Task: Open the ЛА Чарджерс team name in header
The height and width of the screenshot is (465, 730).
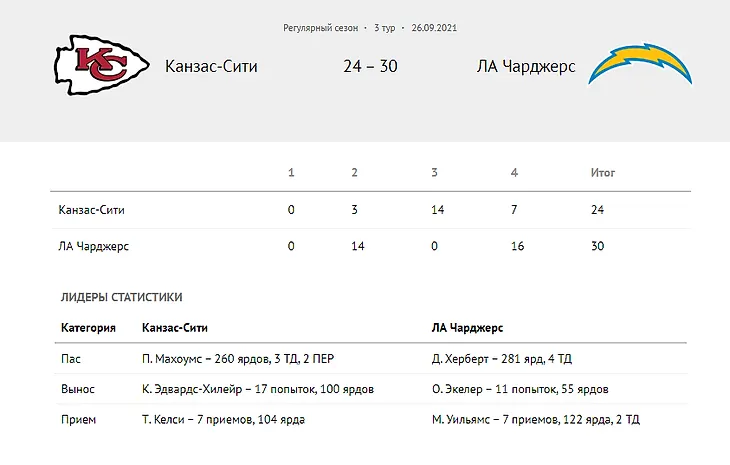Action: click(x=526, y=67)
